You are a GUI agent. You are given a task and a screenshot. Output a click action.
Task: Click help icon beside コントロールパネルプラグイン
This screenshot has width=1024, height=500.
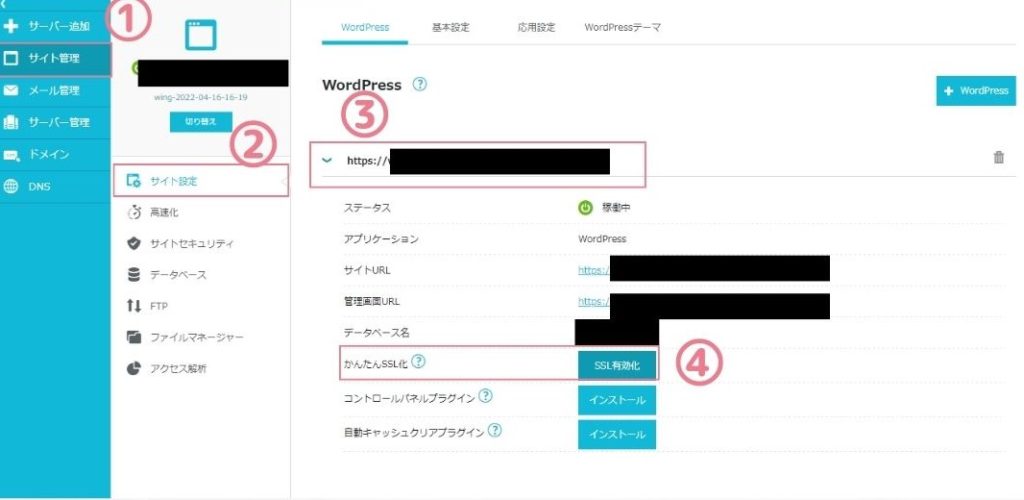coord(485,397)
